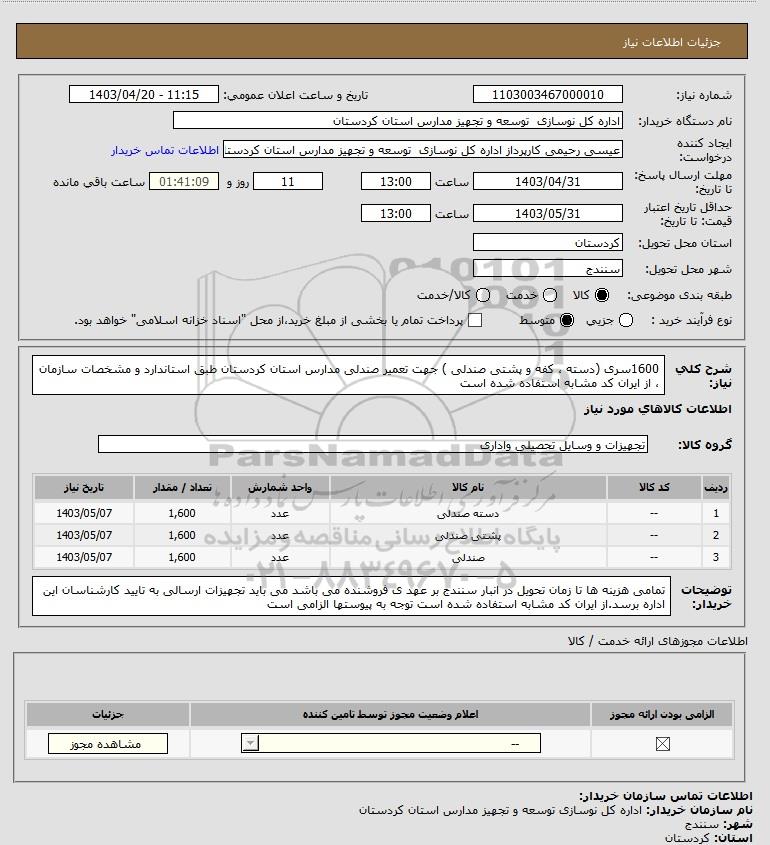Select the خدمت radio button
The image size is (770, 845).
550,295
